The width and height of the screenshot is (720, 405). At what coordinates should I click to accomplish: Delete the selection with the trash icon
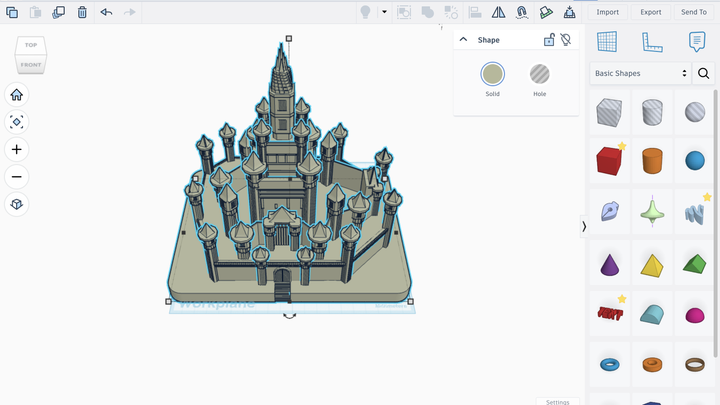[82, 12]
